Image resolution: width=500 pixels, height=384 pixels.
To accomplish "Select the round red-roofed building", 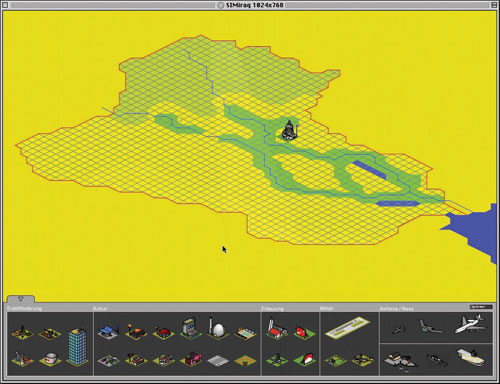I will point(164,332).
